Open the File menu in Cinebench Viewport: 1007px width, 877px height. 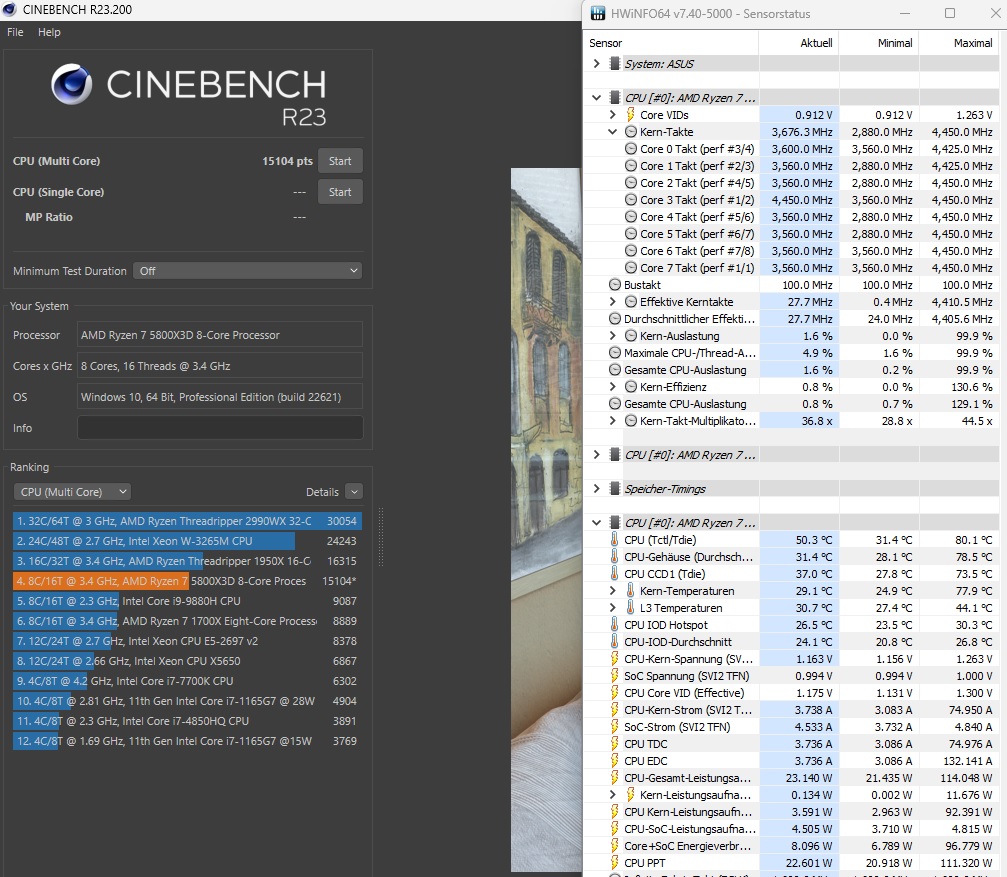(x=15, y=32)
